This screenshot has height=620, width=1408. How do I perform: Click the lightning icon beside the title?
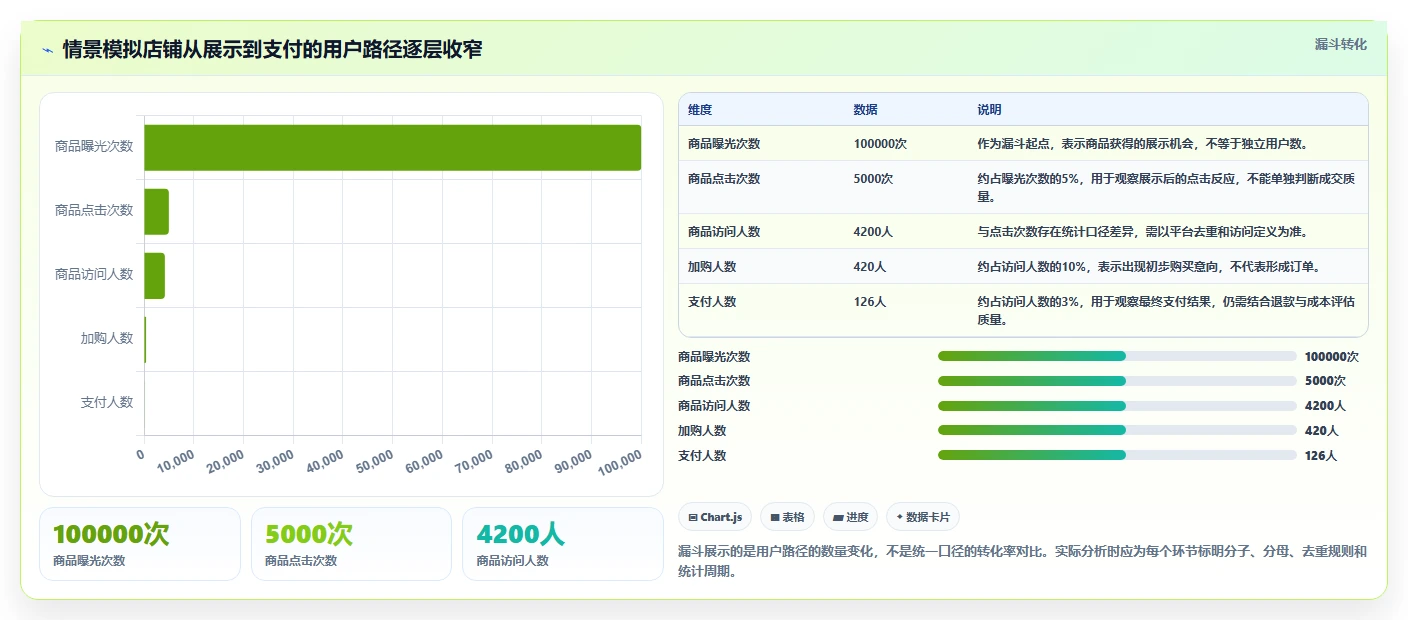[x=48, y=49]
